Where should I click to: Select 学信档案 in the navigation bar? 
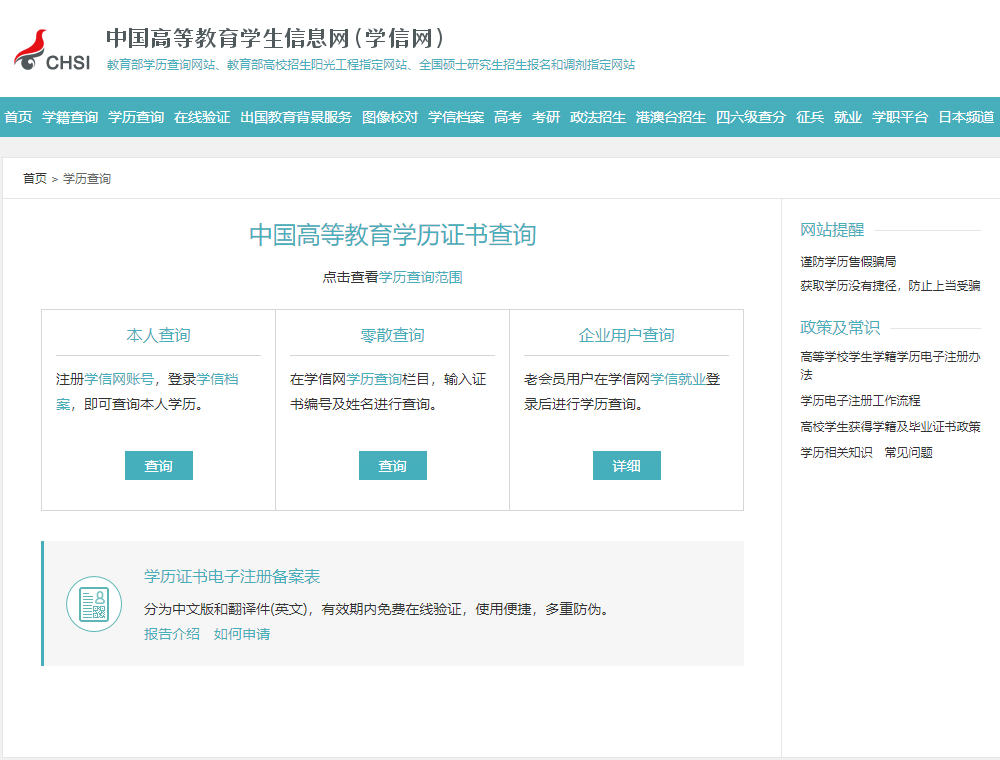coord(456,117)
